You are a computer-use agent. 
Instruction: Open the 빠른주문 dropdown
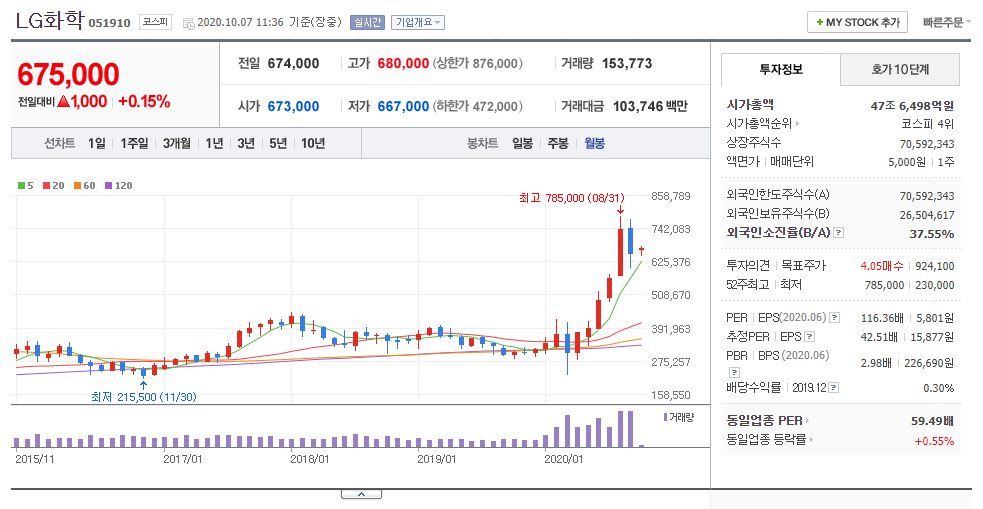tap(947, 23)
